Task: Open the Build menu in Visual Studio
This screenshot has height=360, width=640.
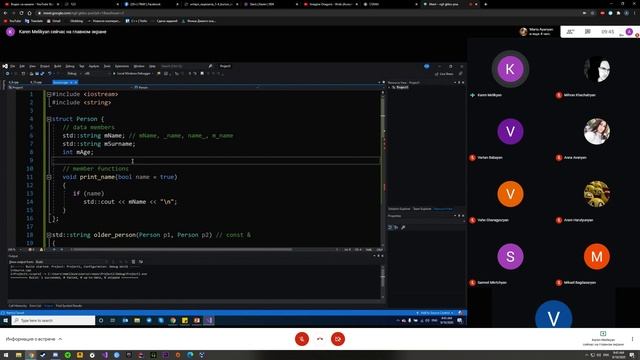Action: click(58, 66)
